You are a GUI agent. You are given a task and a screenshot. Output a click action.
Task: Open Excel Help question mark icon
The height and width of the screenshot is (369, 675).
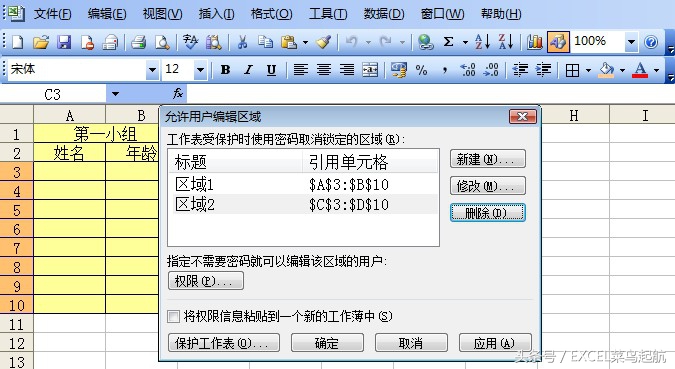click(651, 42)
